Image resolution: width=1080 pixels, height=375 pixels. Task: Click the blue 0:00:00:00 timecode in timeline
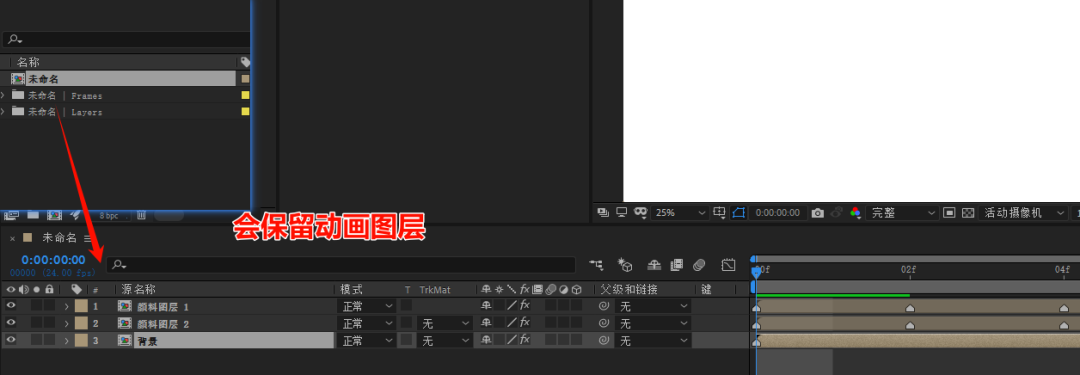click(x=53, y=260)
